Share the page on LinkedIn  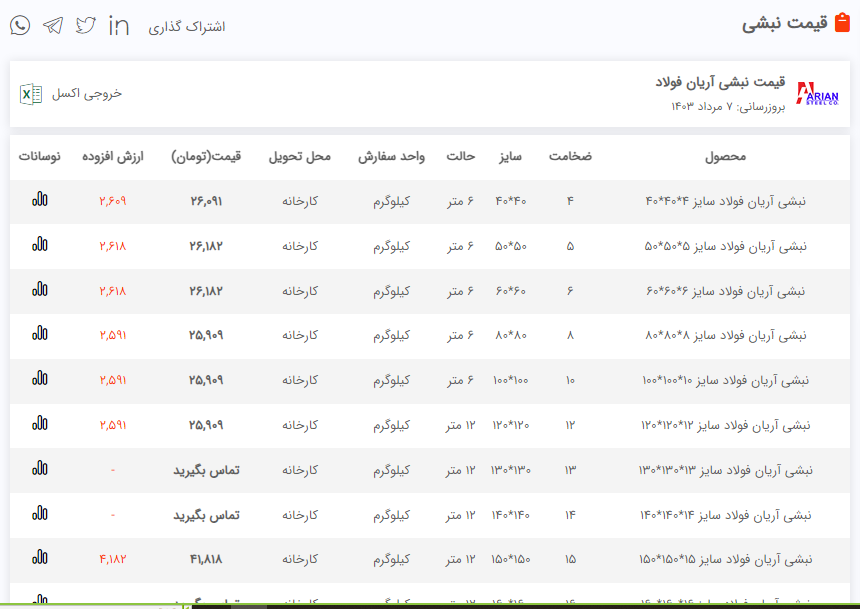coord(119,26)
